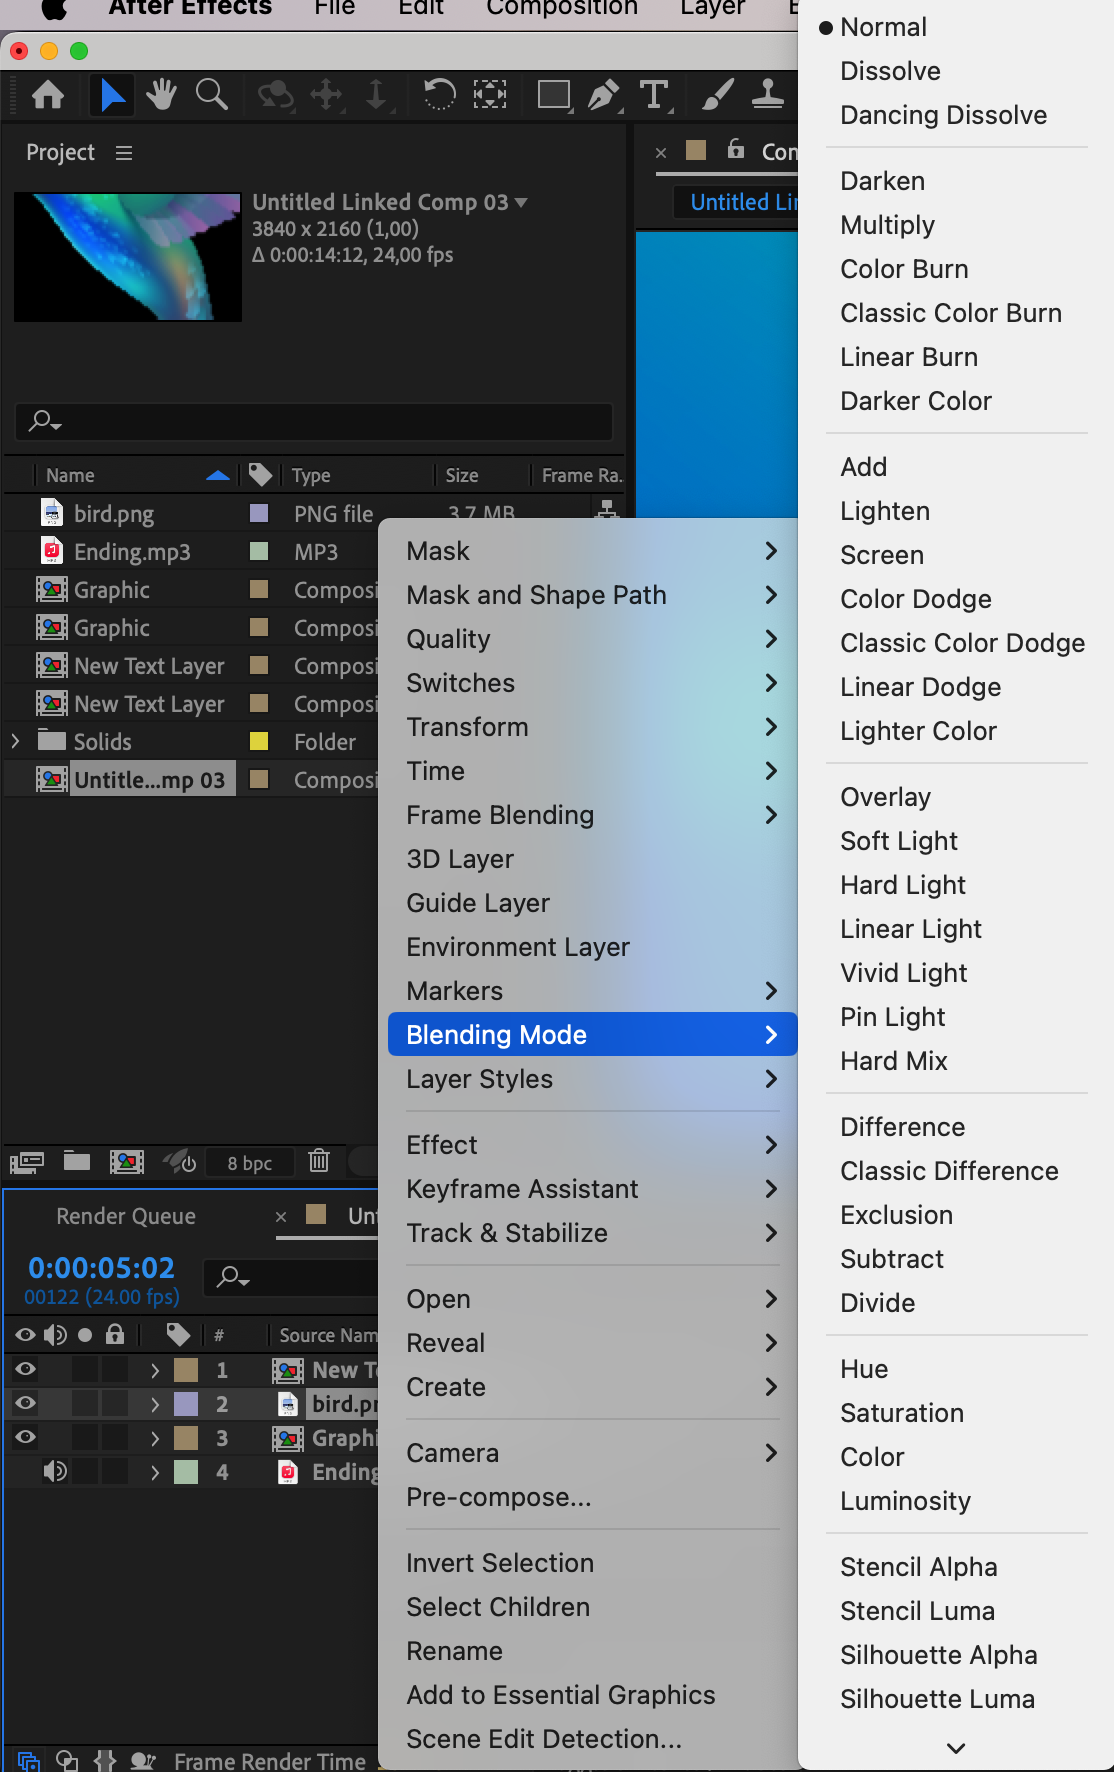This screenshot has height=1772, width=1114.
Task: Click the current timecode 0:00:05:02
Action: (101, 1268)
